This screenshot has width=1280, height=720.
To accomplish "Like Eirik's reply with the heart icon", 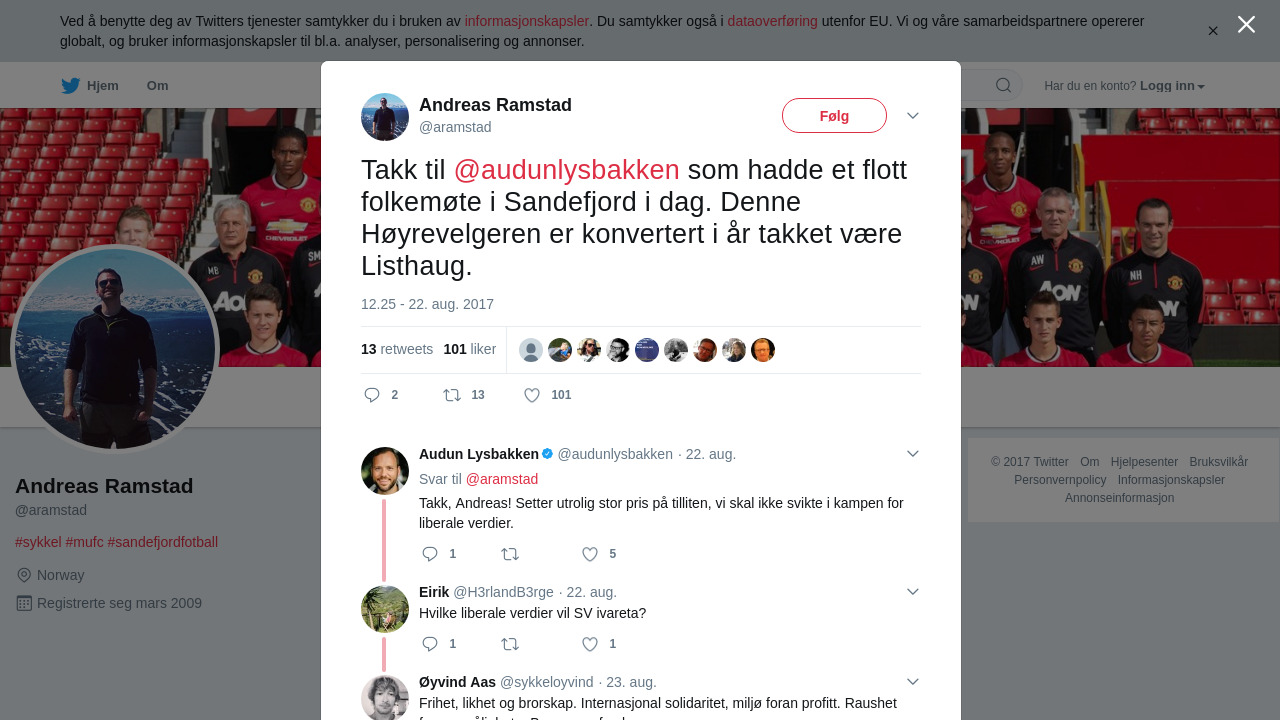I will coord(590,644).
